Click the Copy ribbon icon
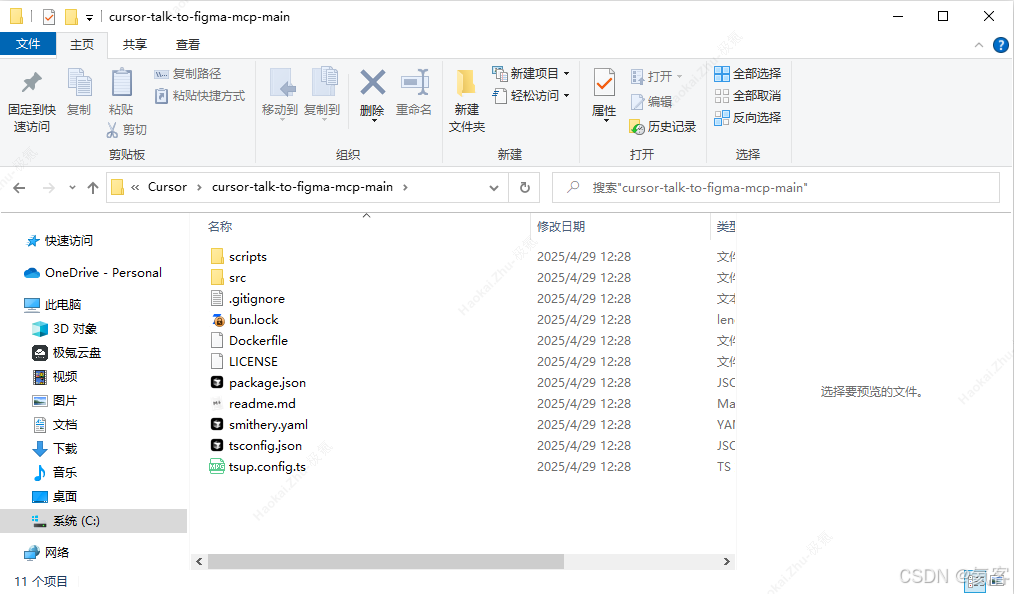 pos(80,83)
